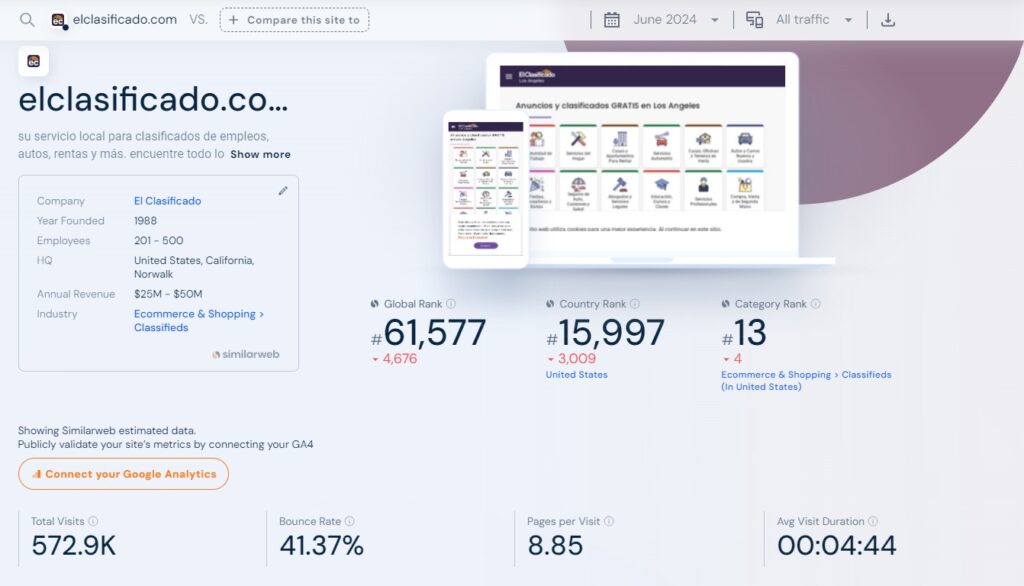Click the icon before Category Rank label
The height and width of the screenshot is (586, 1024).
coord(726,304)
